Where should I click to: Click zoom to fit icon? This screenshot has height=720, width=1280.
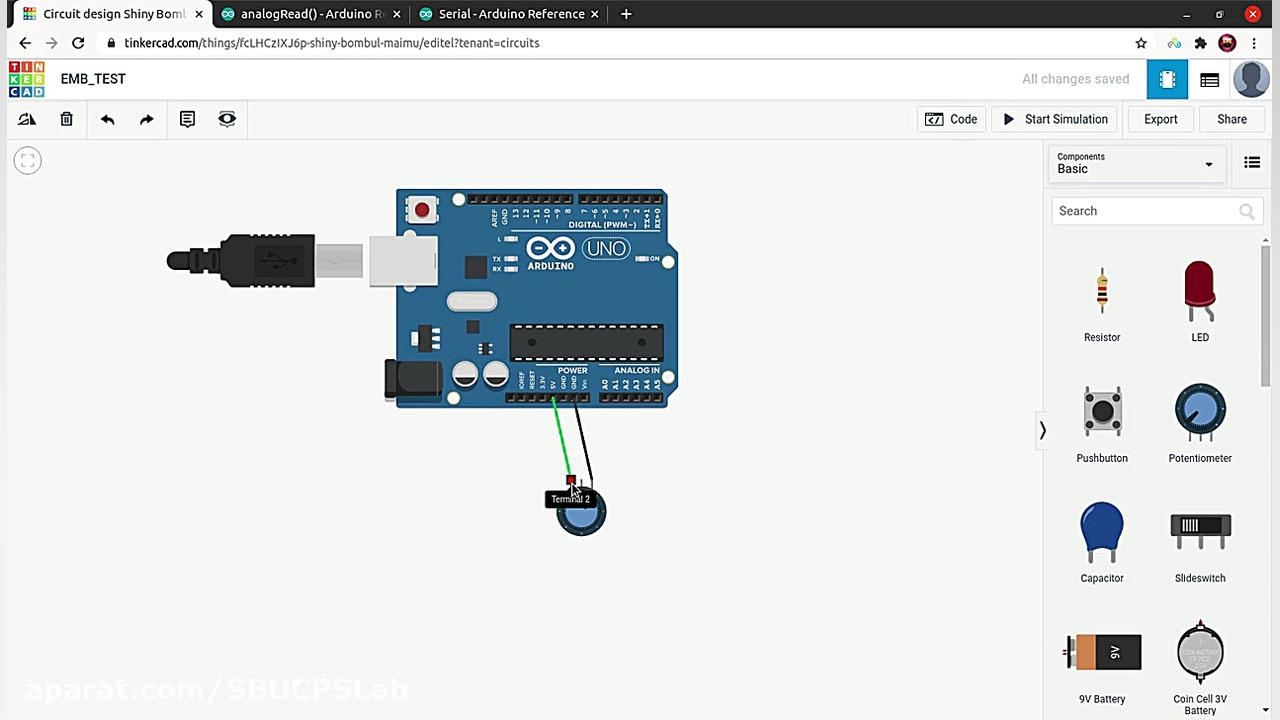click(28, 160)
